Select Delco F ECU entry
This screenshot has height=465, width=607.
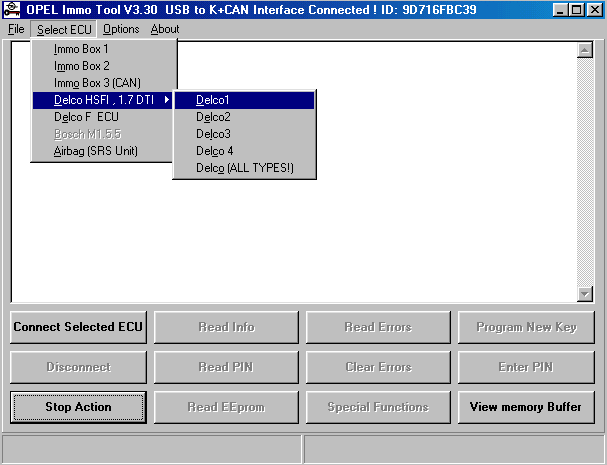point(104,117)
